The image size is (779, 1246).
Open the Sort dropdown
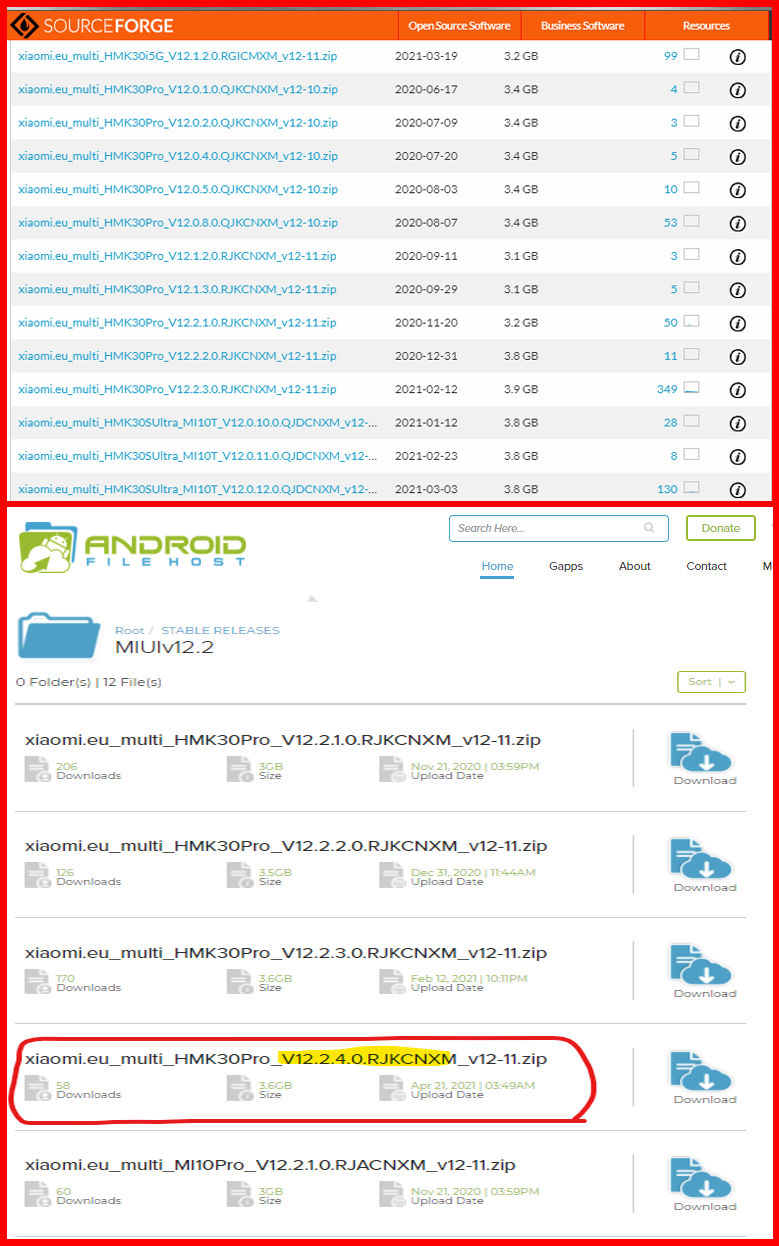coord(711,682)
